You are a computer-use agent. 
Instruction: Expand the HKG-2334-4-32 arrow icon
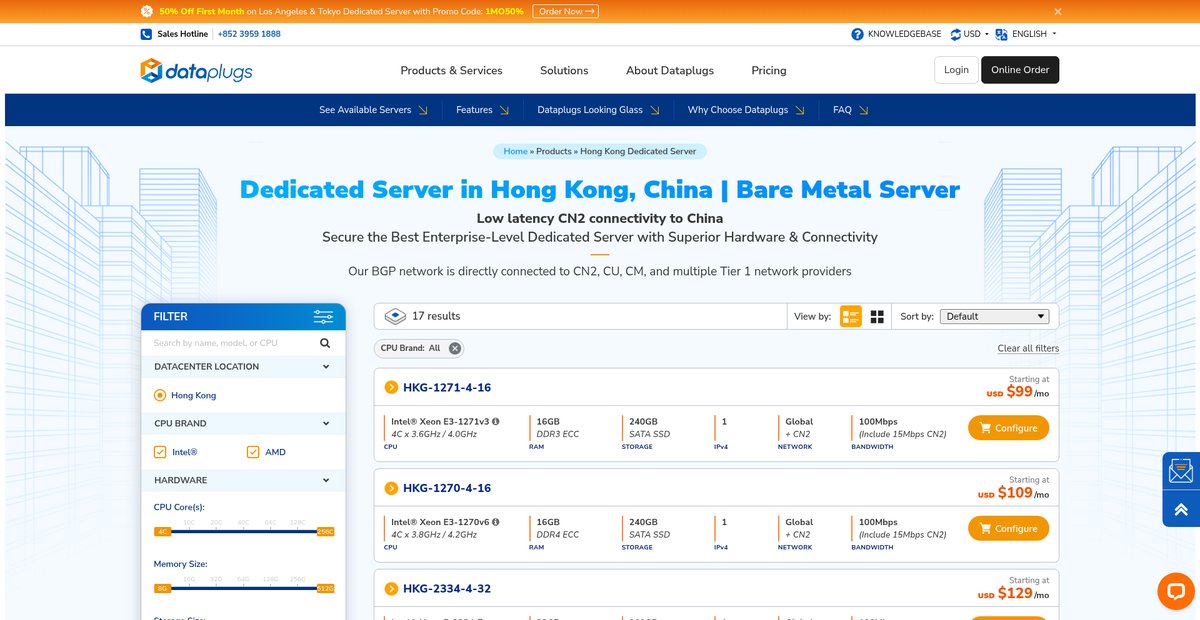(x=391, y=589)
